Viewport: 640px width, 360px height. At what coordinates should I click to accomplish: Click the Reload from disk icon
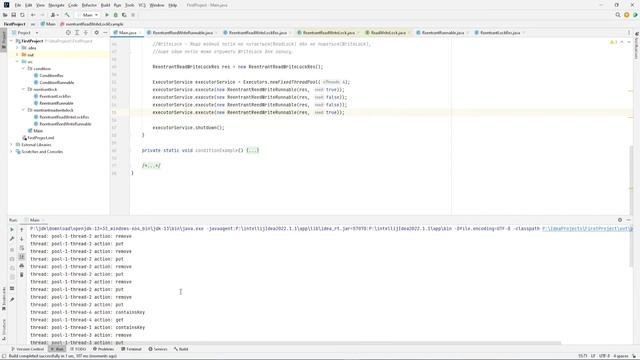tap(22, 15)
